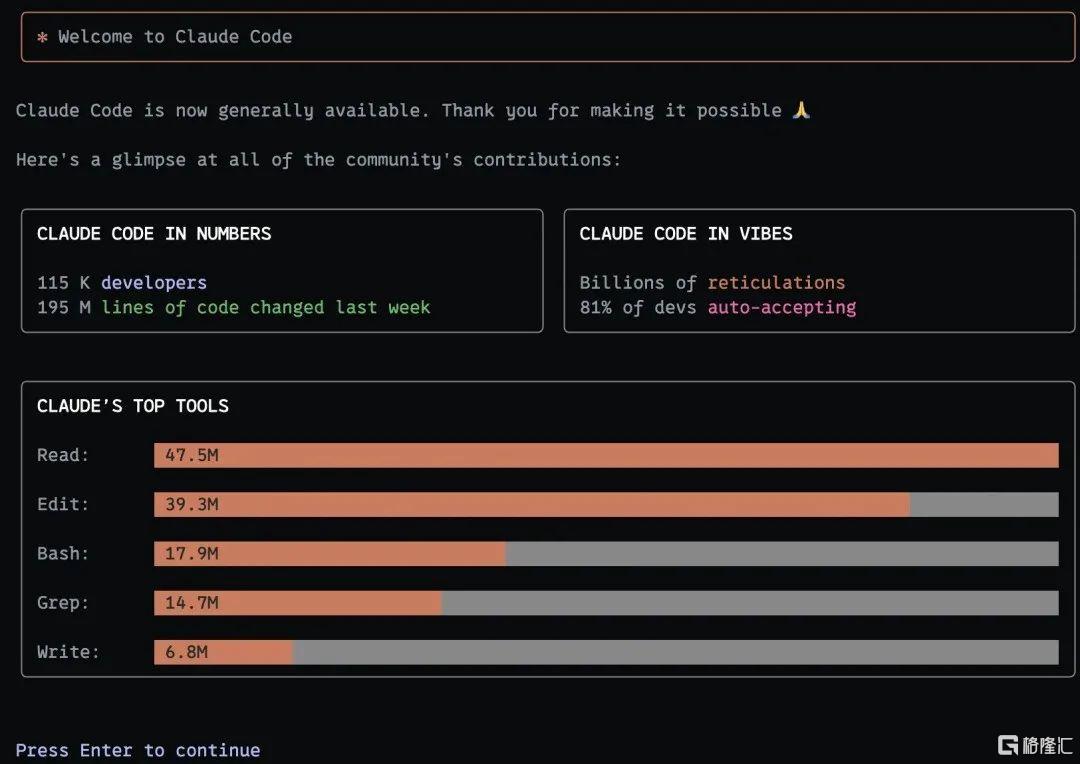The image size is (1080, 764).
Task: Click the "47.5M" value
Action: [x=191, y=455]
